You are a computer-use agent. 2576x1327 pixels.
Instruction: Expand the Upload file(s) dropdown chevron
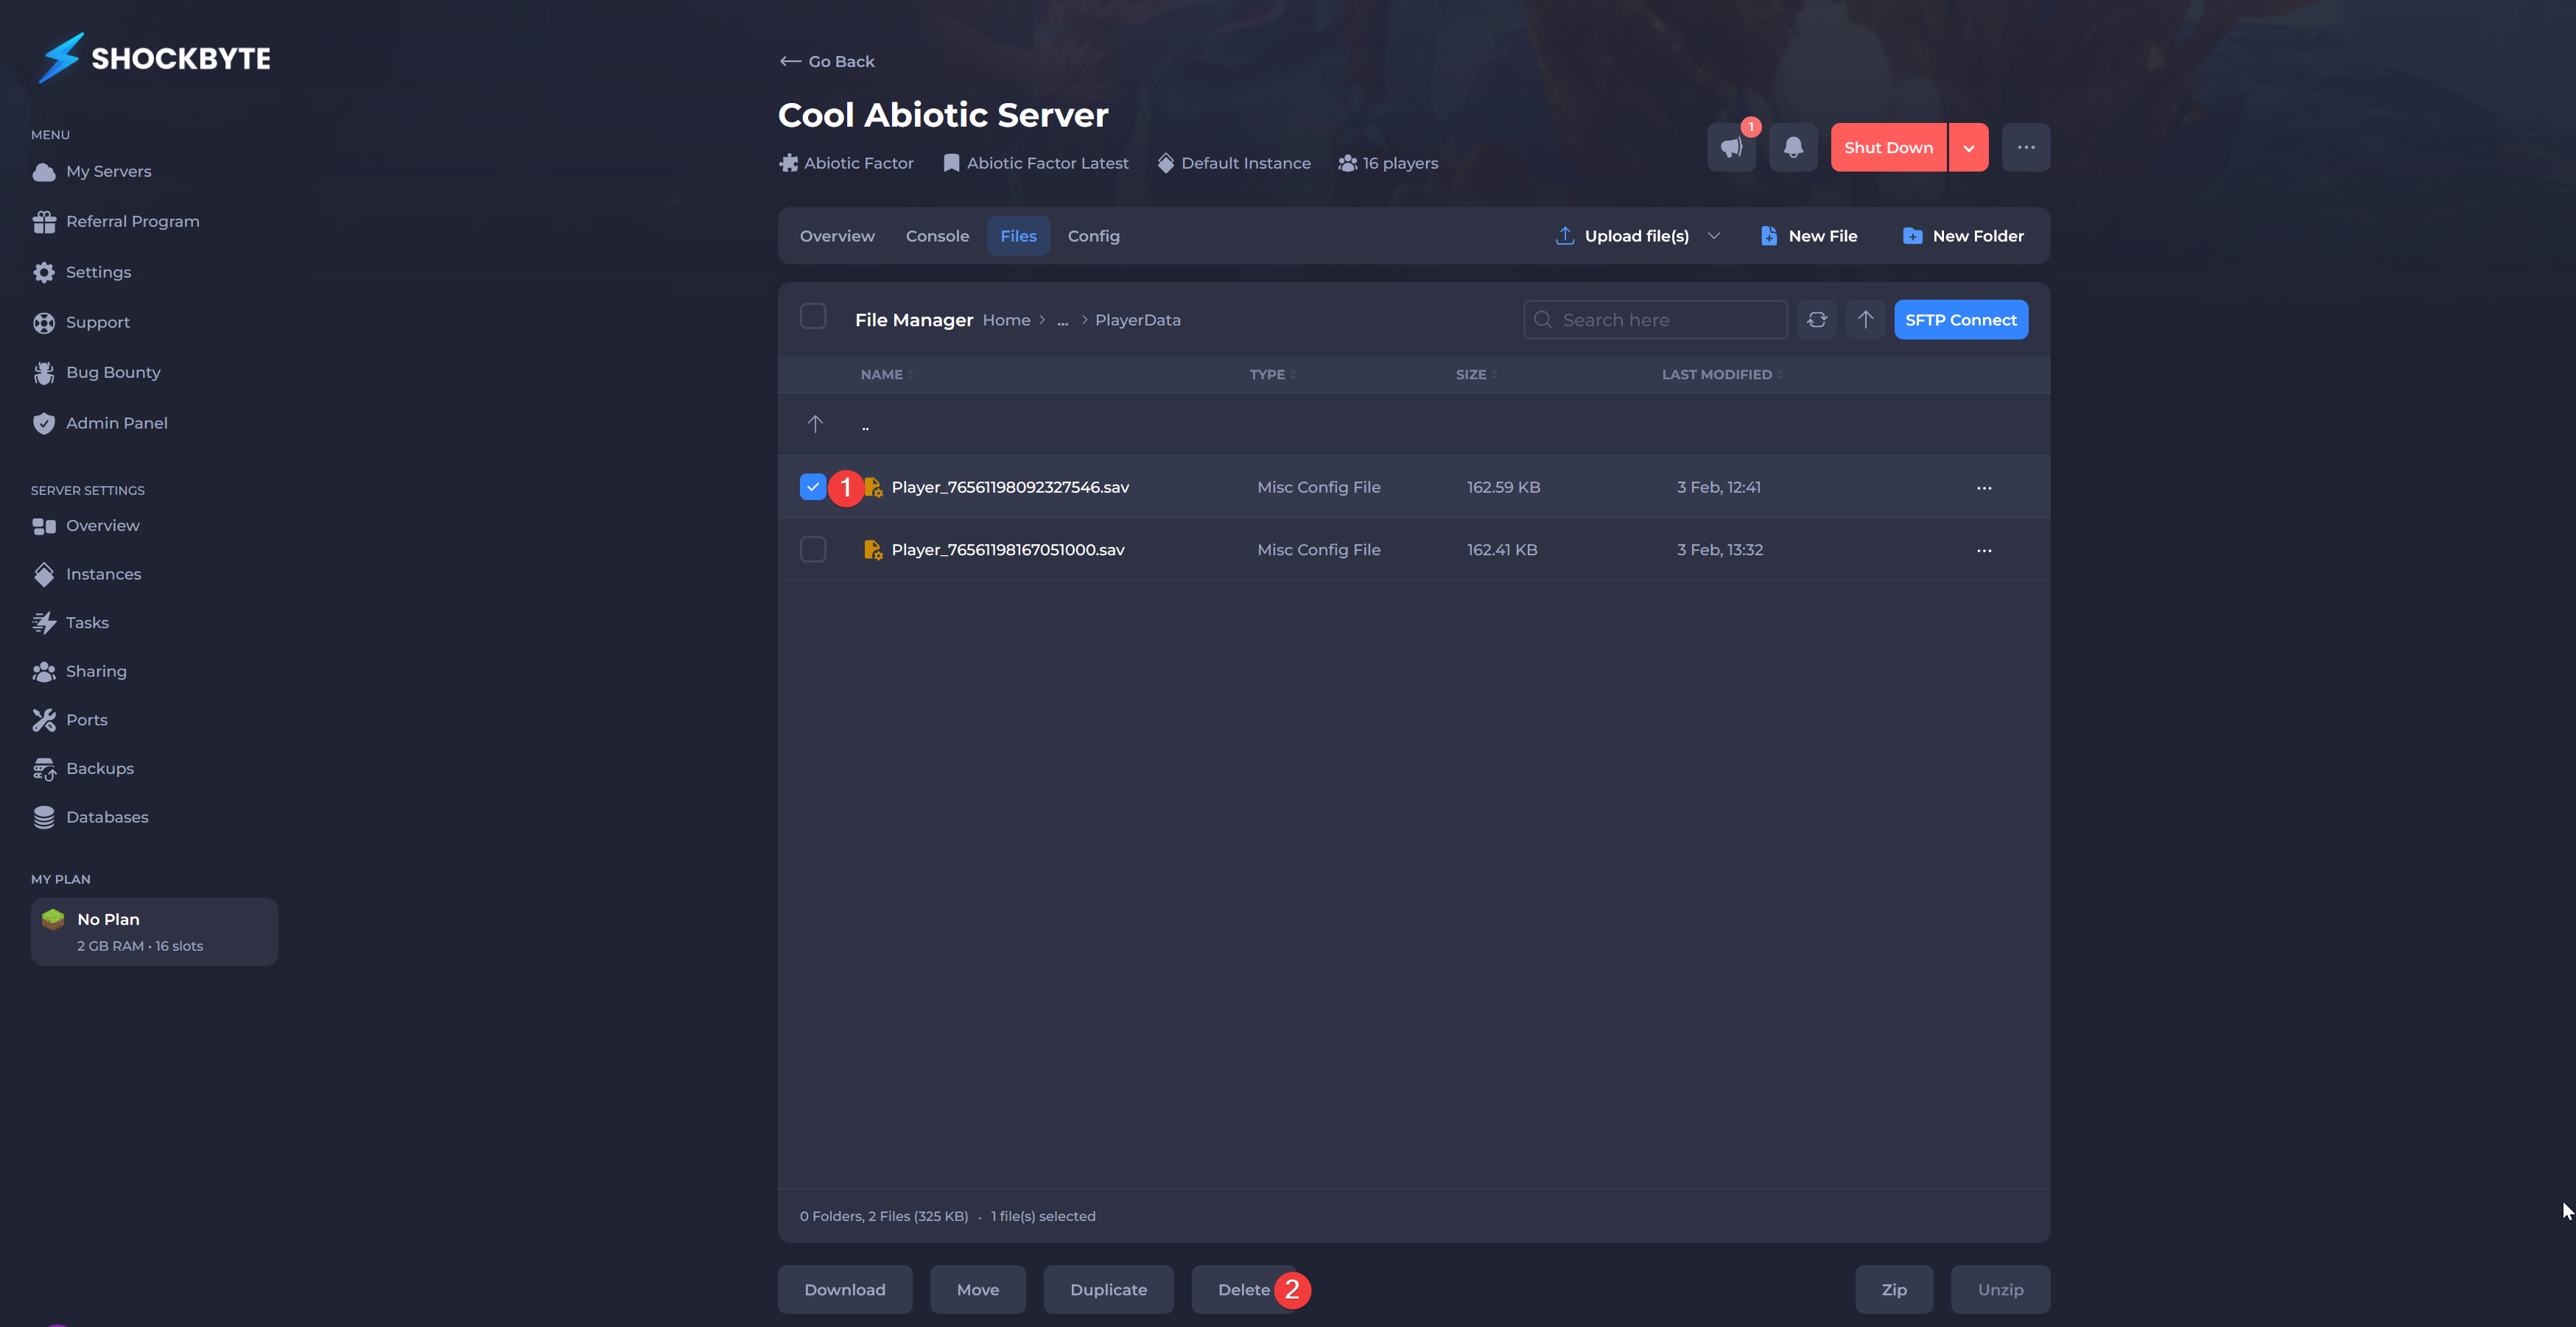tap(1714, 236)
